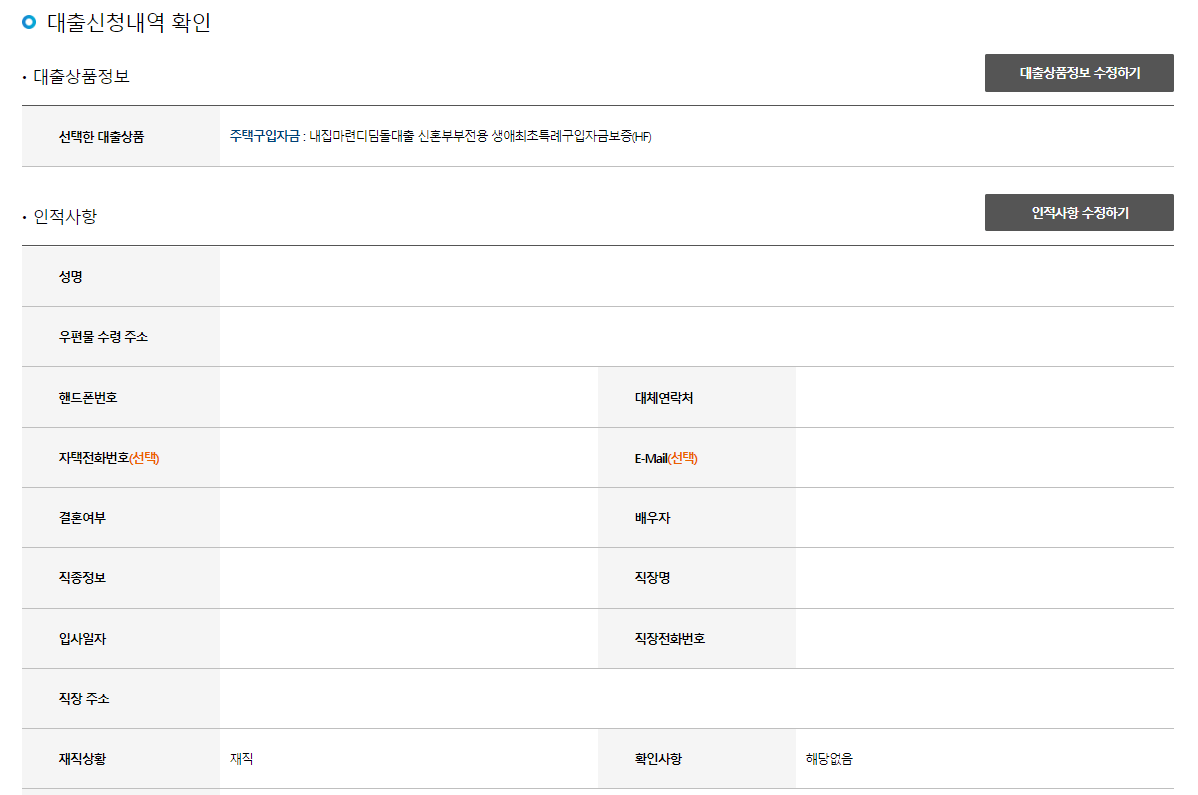This screenshot has height=795, width=1198.
Task: Click the E-Mail(선택) label
Action: pyautogui.click(x=666, y=457)
